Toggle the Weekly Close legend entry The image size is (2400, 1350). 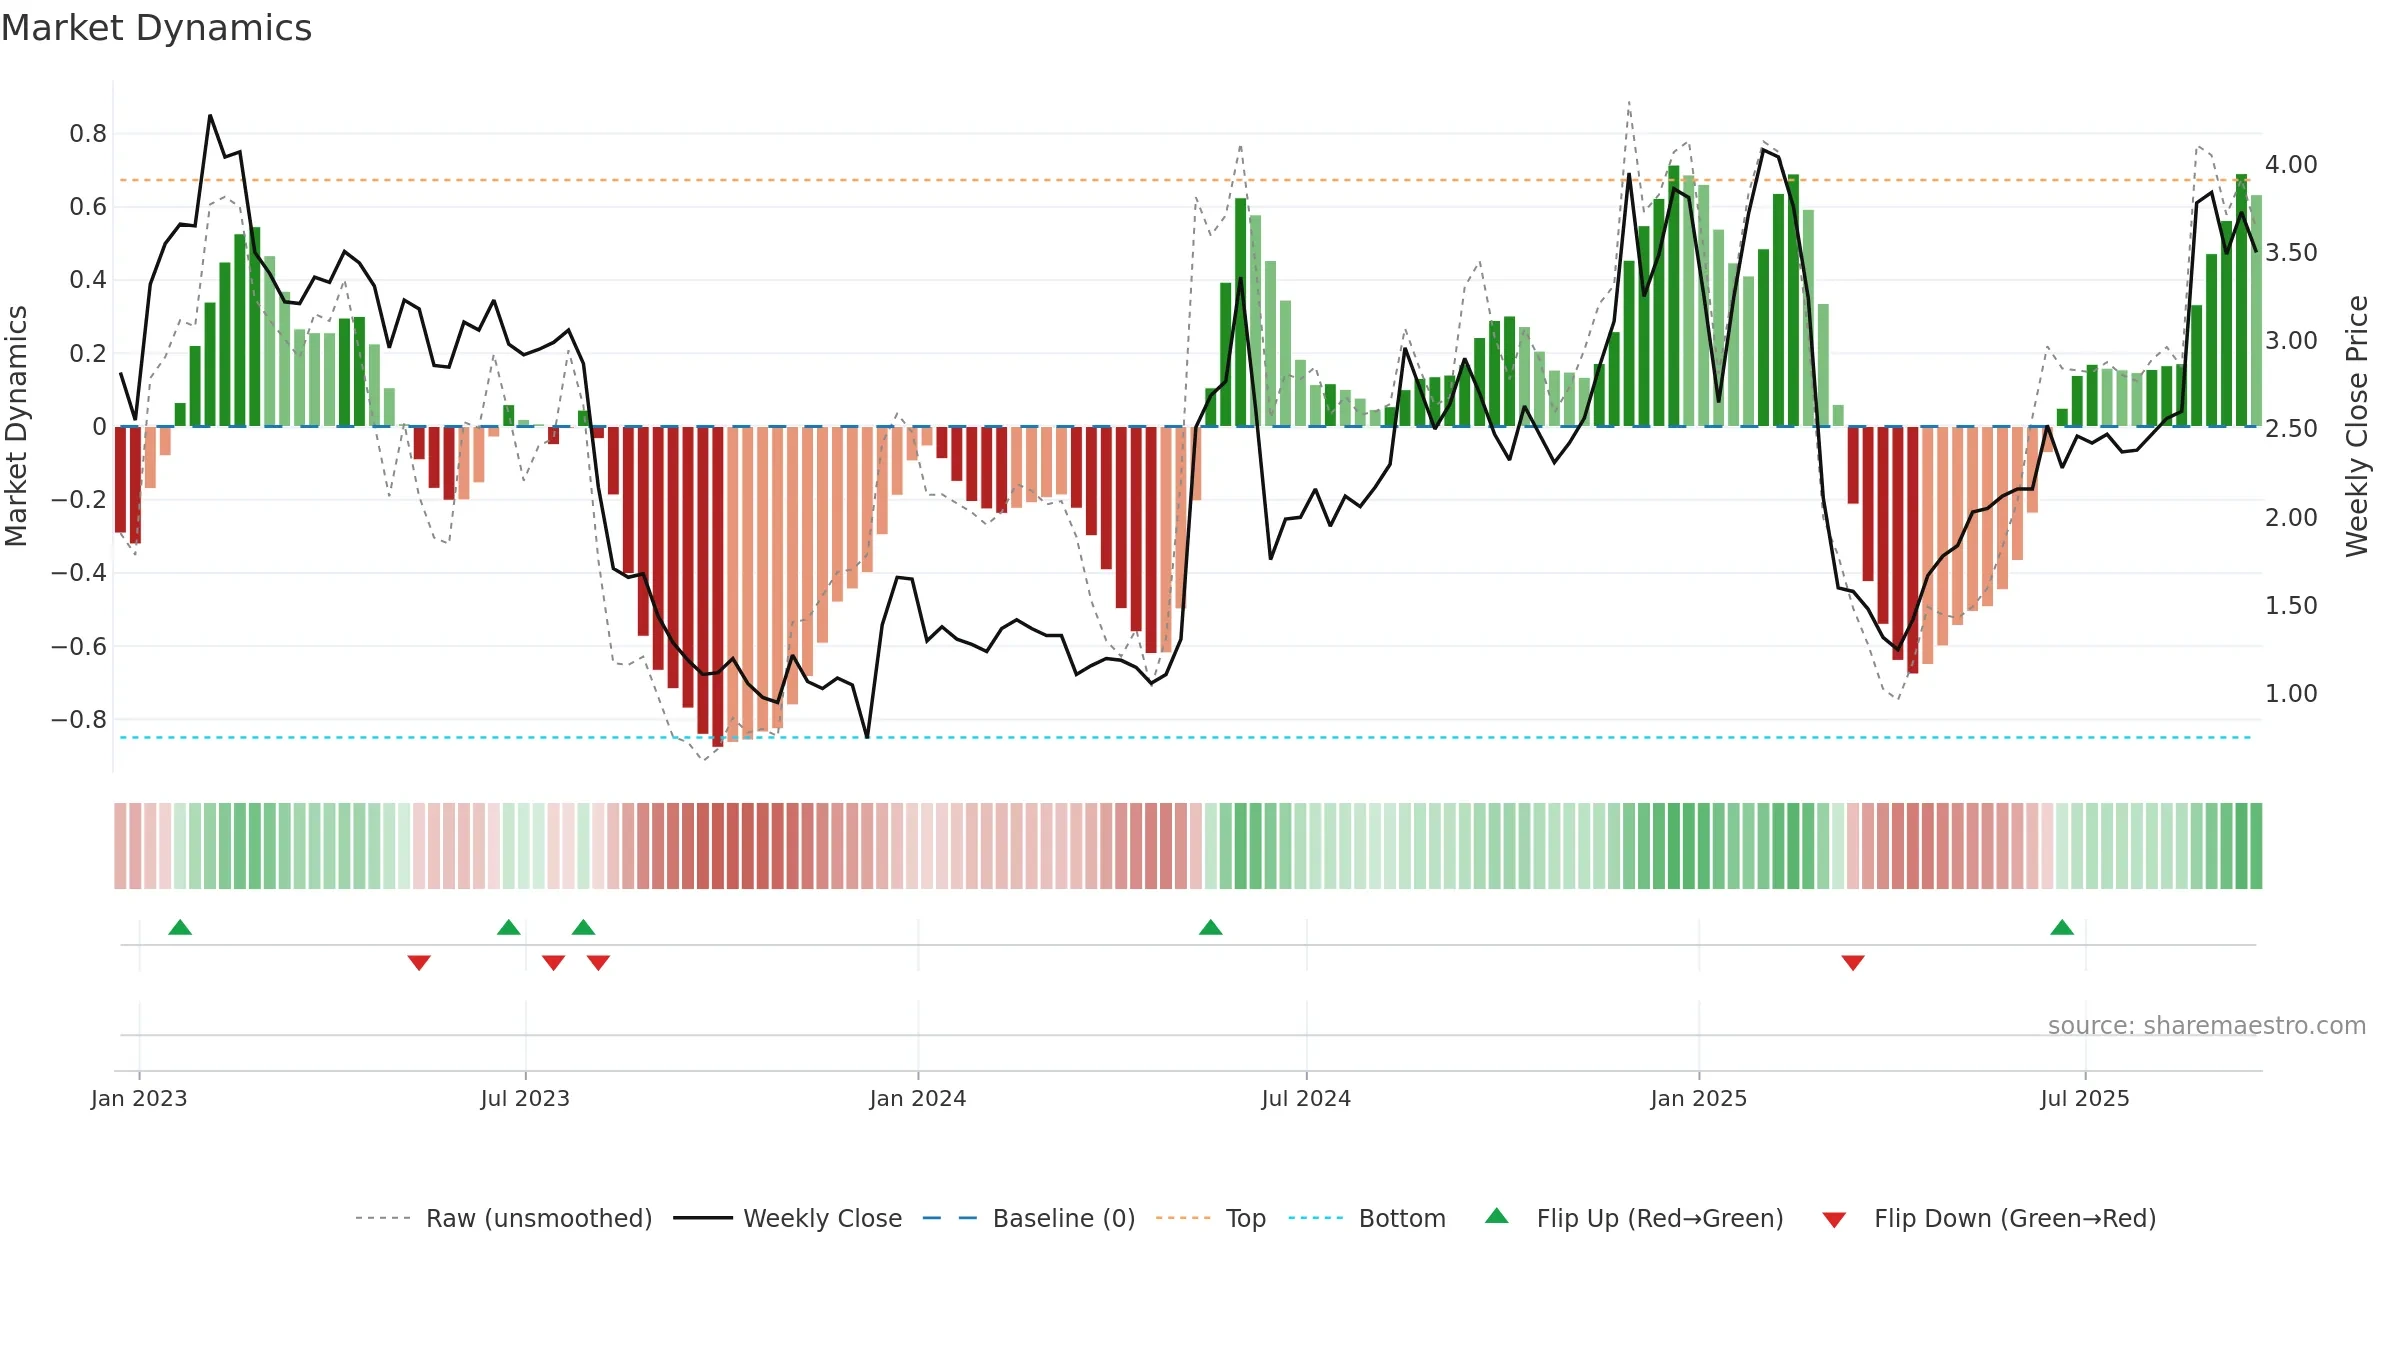pos(787,1218)
